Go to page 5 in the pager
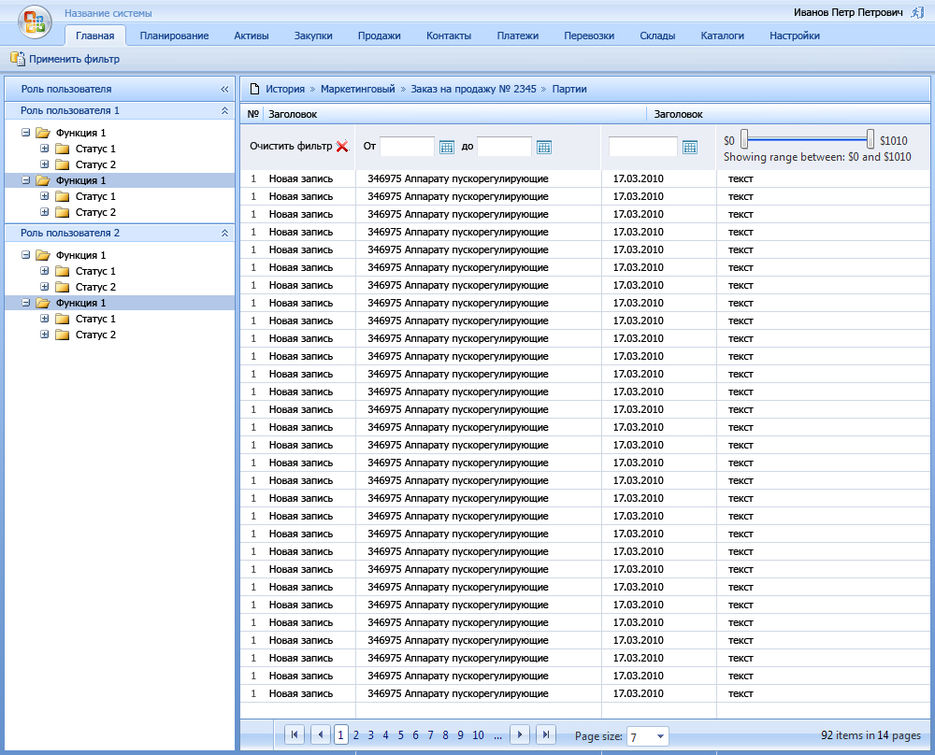The height and width of the screenshot is (755, 935). pos(401,735)
